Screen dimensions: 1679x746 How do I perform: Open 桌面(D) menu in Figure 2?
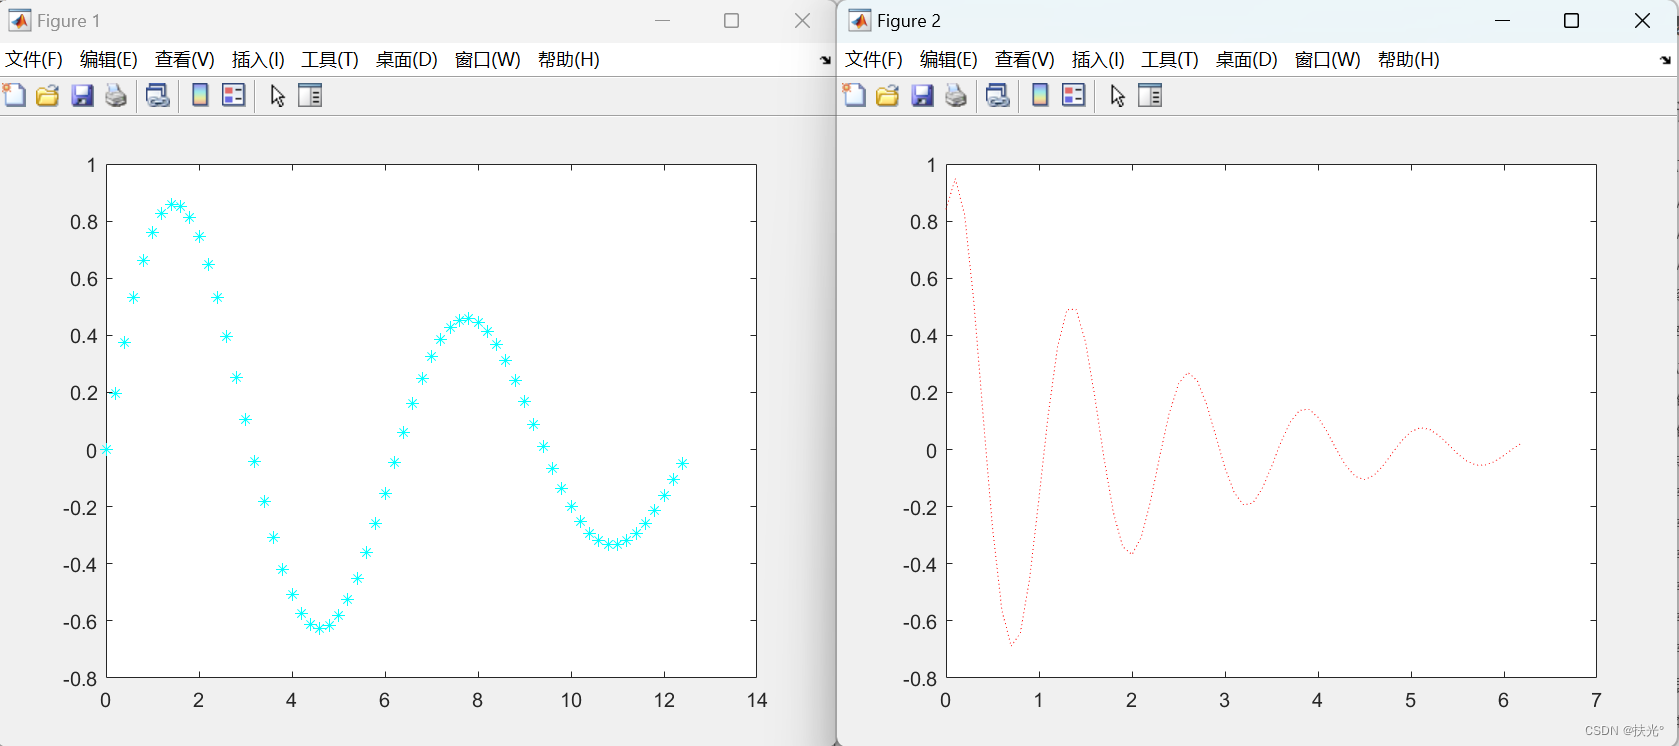coord(1247,59)
